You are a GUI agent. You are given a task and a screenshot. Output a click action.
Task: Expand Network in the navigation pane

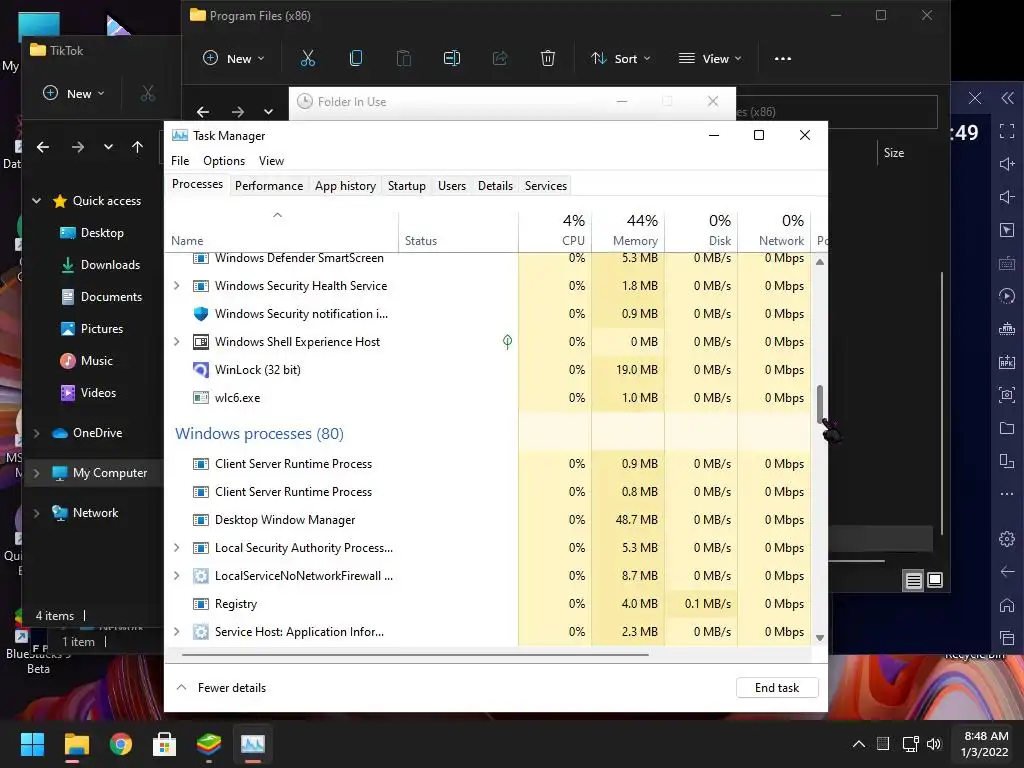point(37,513)
